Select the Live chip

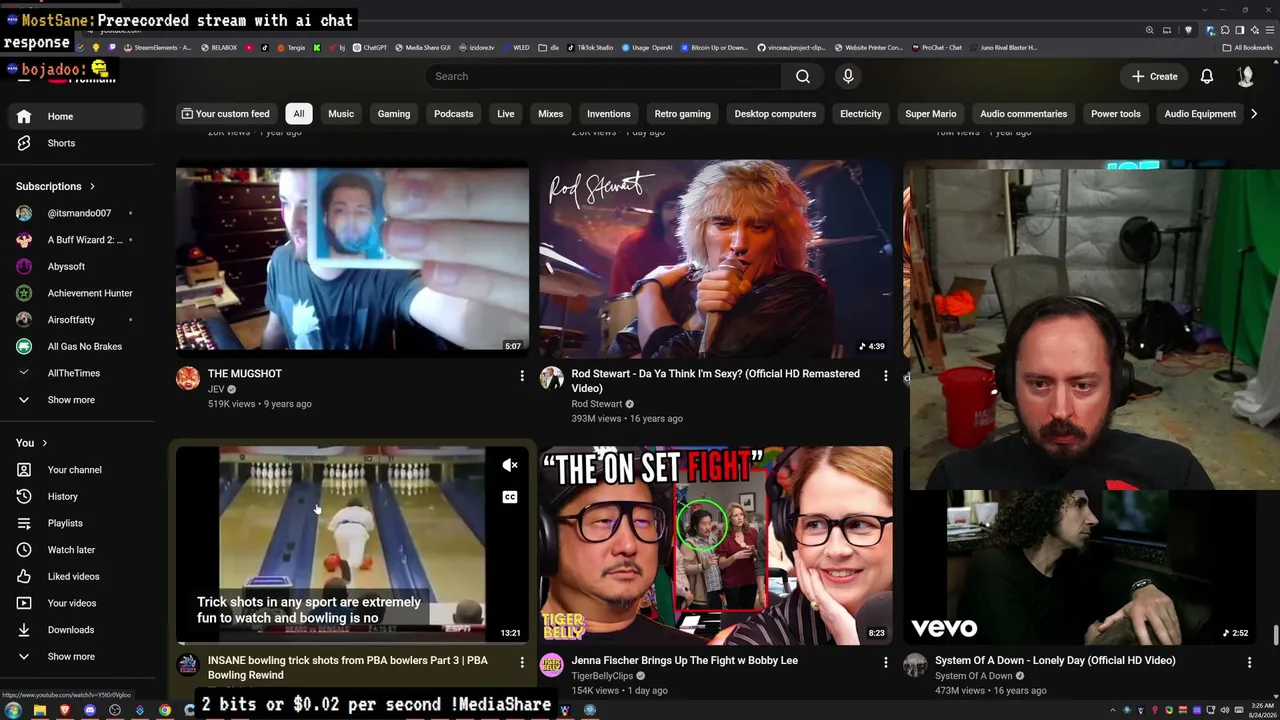[x=506, y=114]
